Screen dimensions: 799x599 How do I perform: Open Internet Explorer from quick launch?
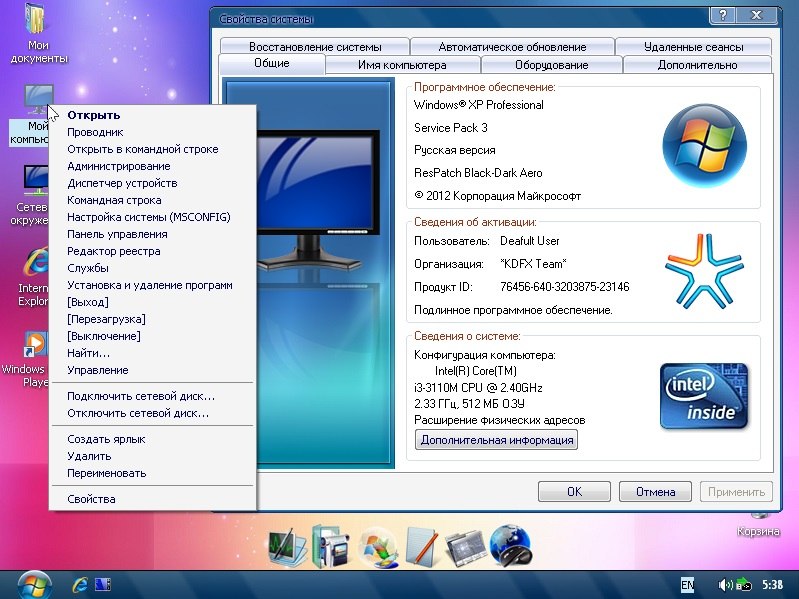tap(79, 583)
